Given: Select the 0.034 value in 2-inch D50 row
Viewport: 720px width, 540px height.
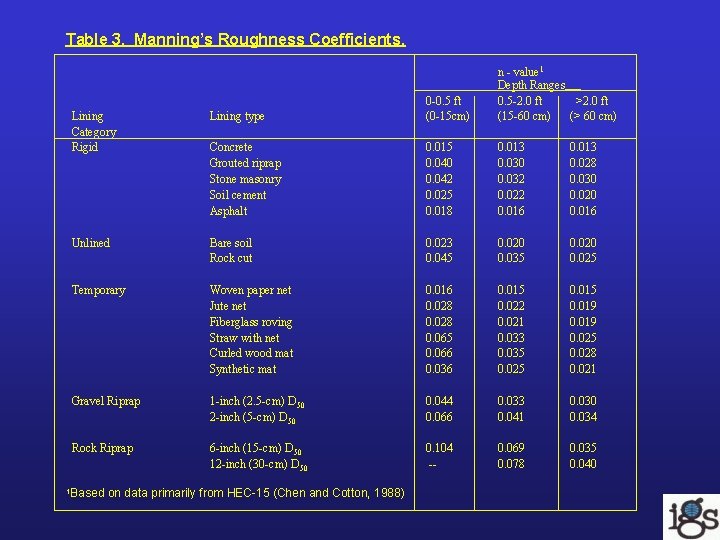Looking at the screenshot, I should click(x=583, y=417).
